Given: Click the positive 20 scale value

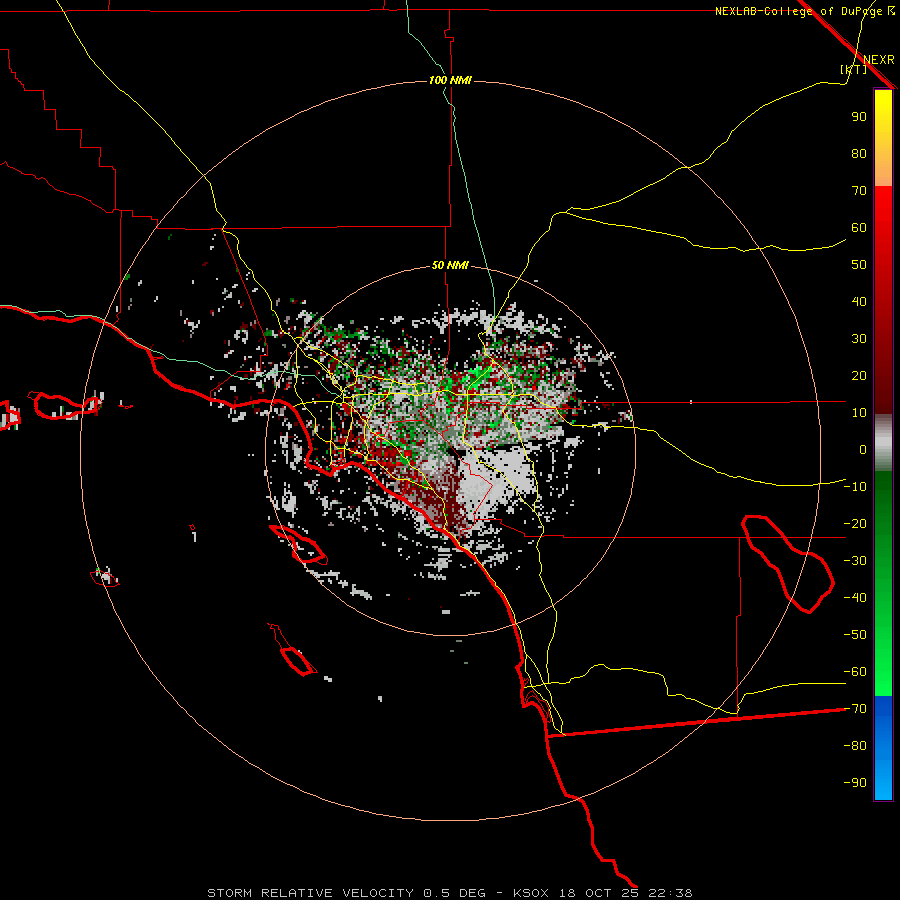Looking at the screenshot, I should 859,376.
